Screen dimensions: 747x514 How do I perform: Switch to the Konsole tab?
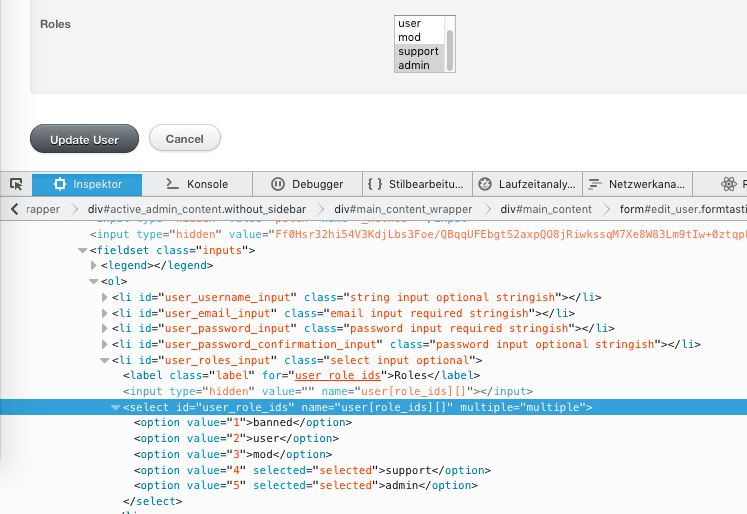197,184
